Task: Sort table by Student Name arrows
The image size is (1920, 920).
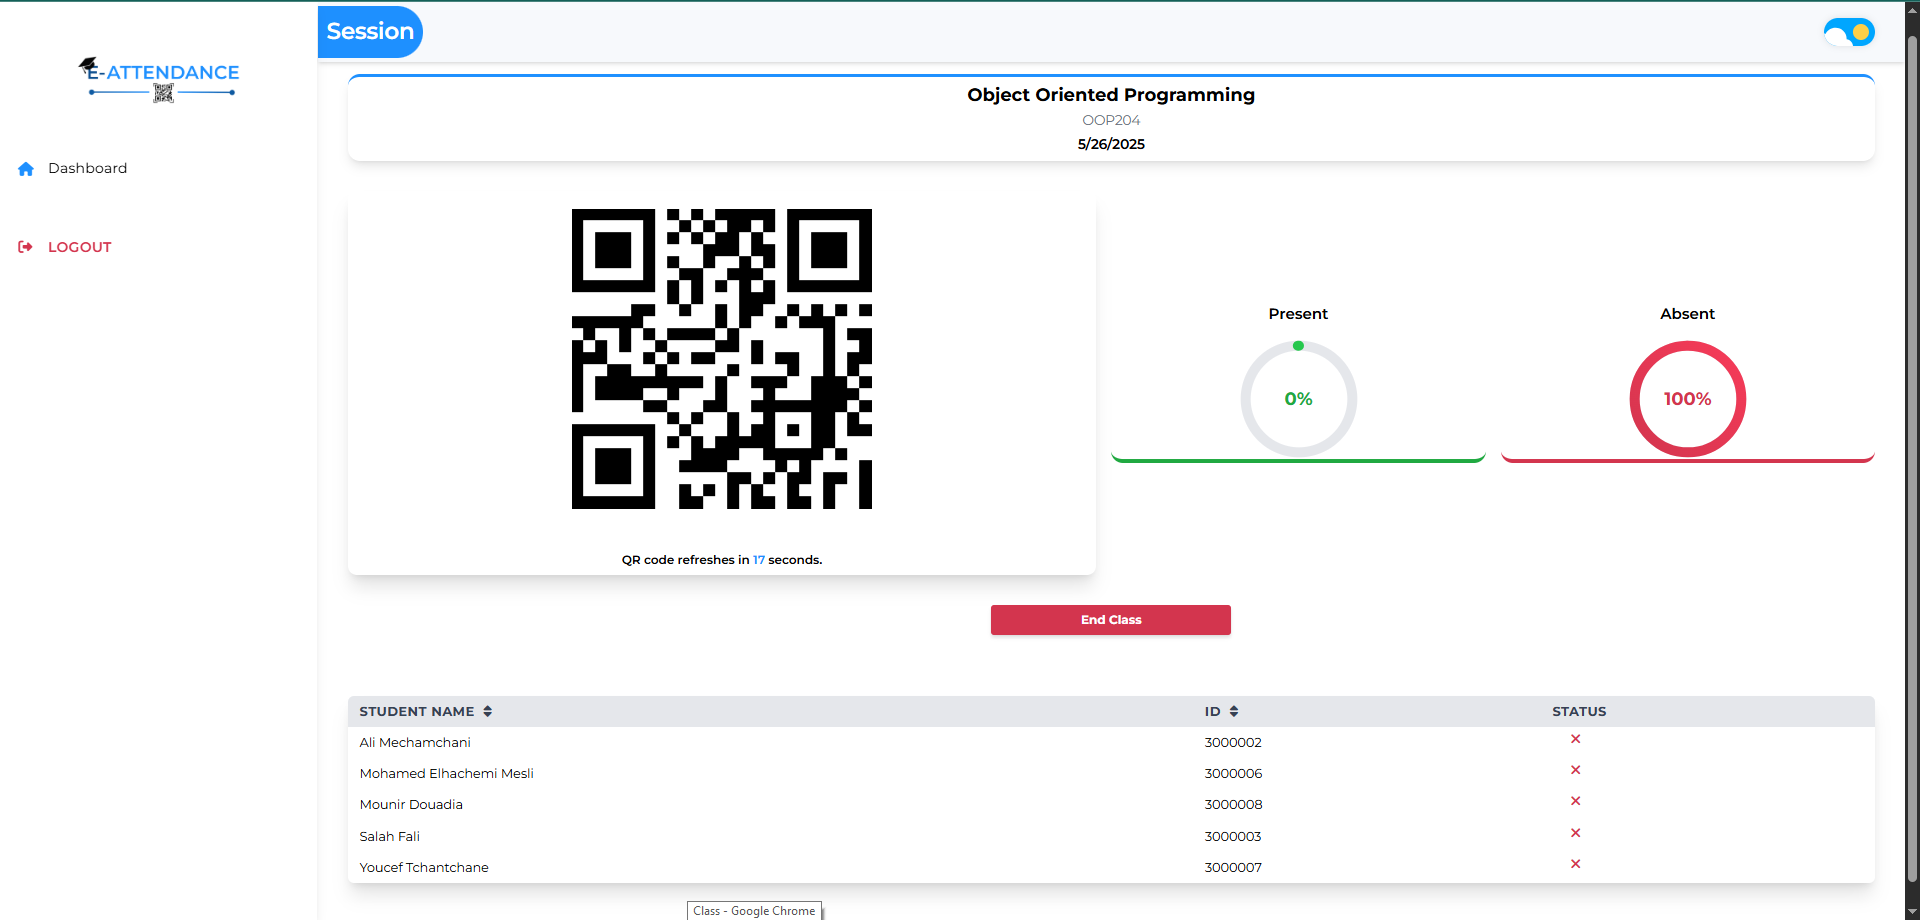Action: [488, 712]
